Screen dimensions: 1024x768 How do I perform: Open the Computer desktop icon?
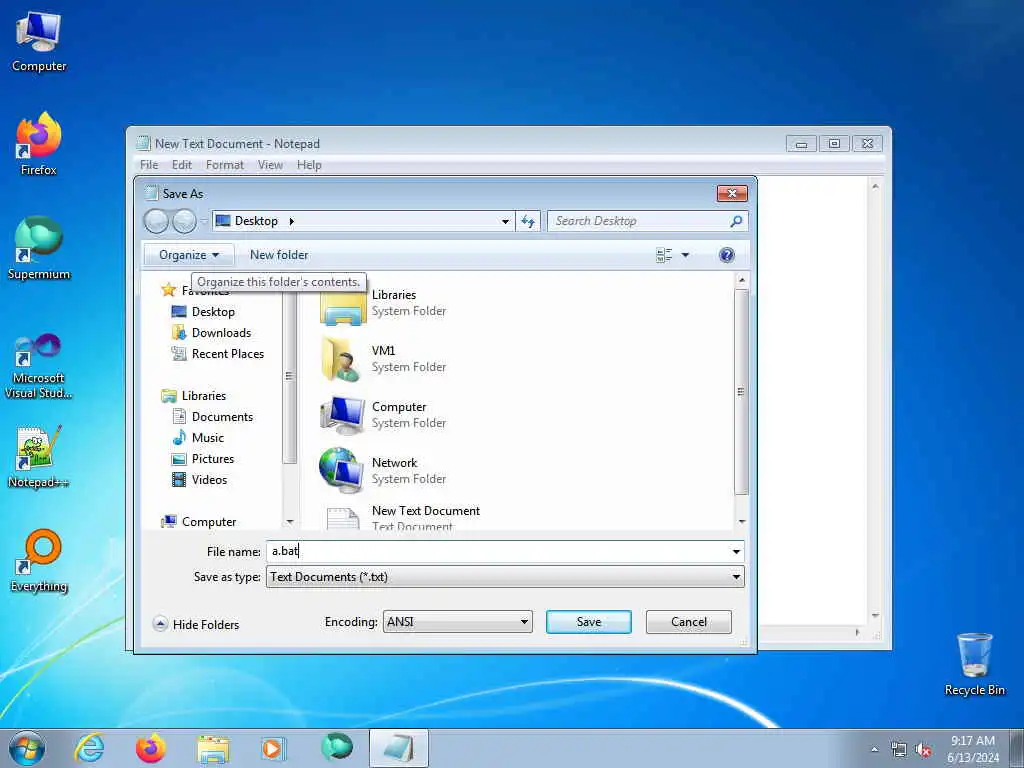pyautogui.click(x=39, y=42)
